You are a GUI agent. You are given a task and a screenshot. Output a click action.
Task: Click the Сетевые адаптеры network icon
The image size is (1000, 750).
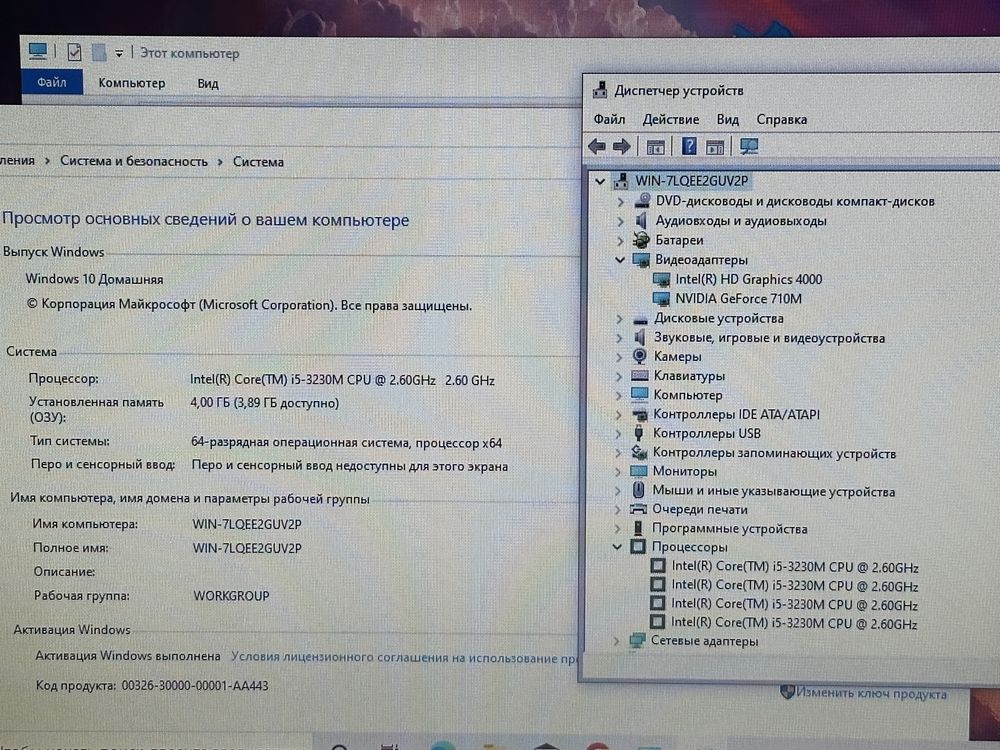click(636, 640)
